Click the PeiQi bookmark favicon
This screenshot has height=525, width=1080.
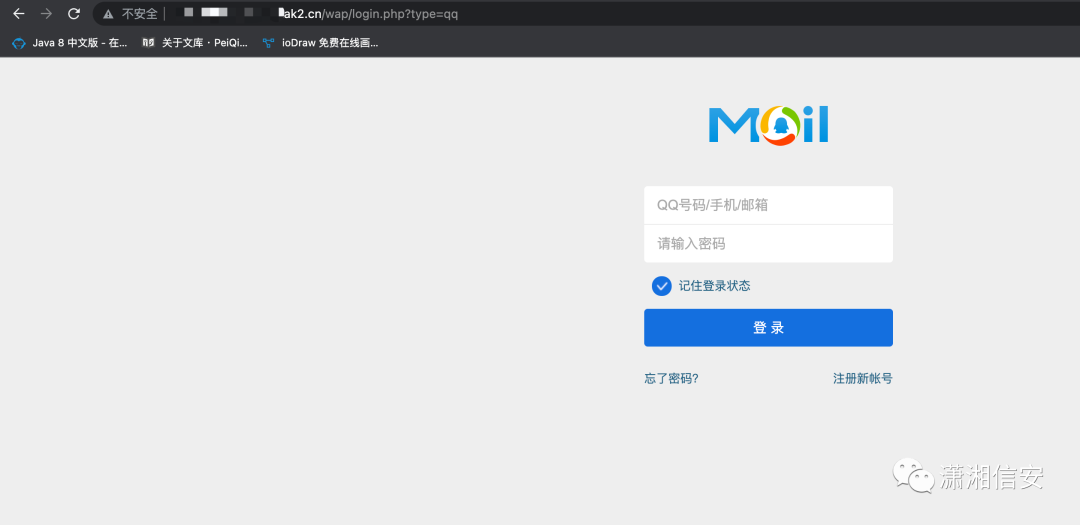pos(148,43)
